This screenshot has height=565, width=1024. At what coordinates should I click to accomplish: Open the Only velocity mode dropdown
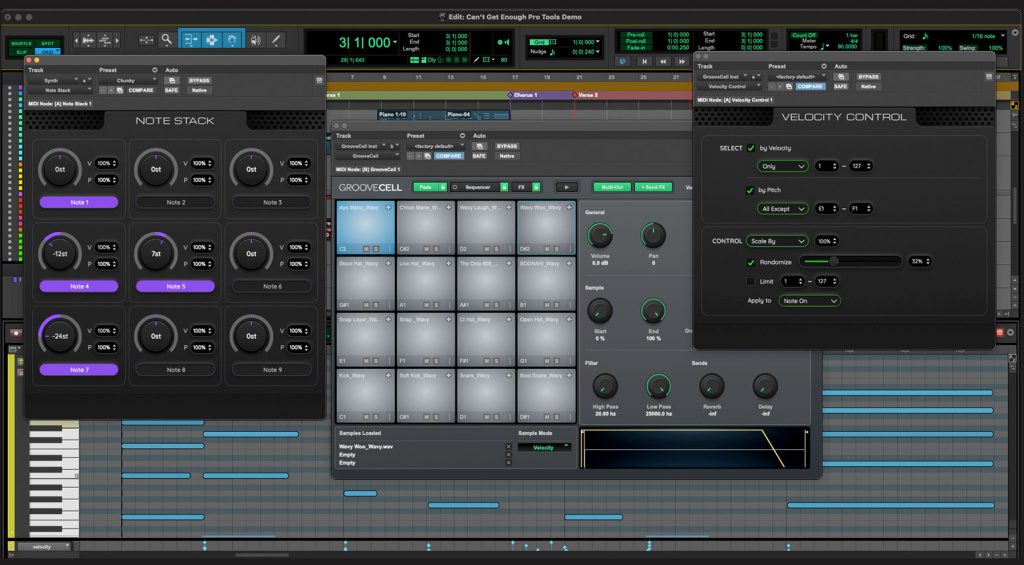pyautogui.click(x=783, y=167)
